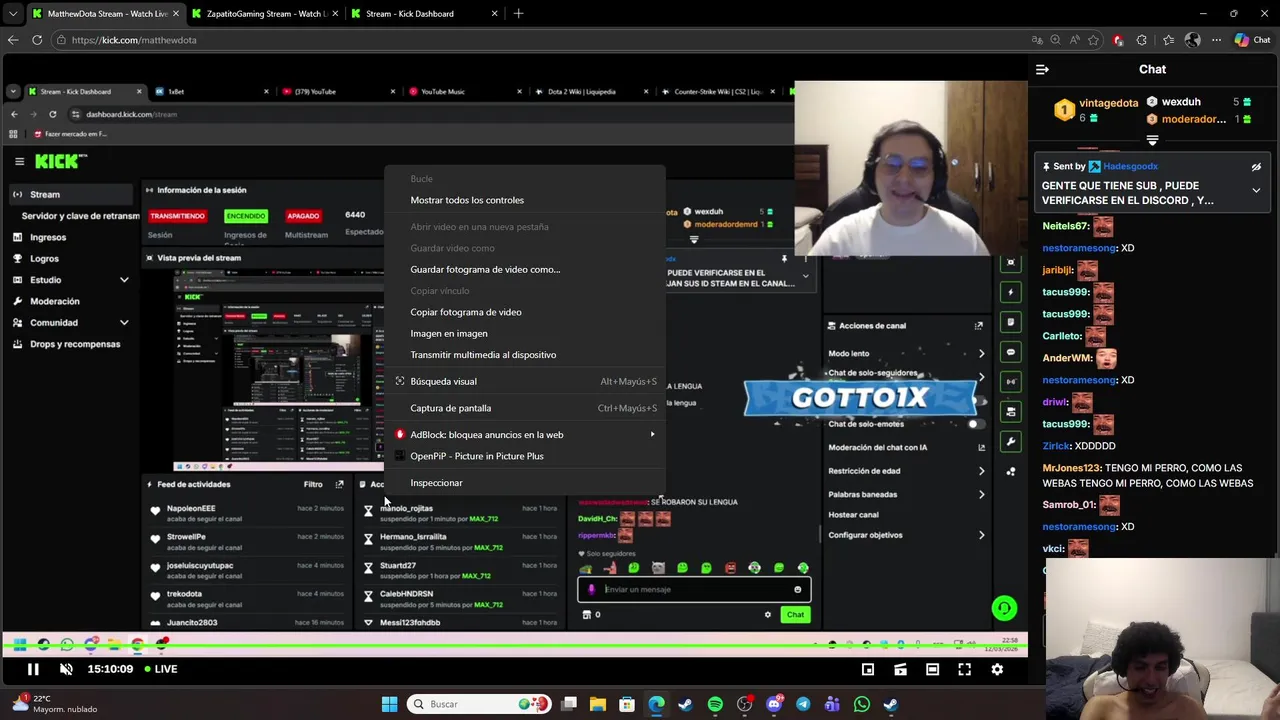Viewport: 1280px width, 720px height.
Task: Open the stream player settings gear
Action: (x=997, y=669)
